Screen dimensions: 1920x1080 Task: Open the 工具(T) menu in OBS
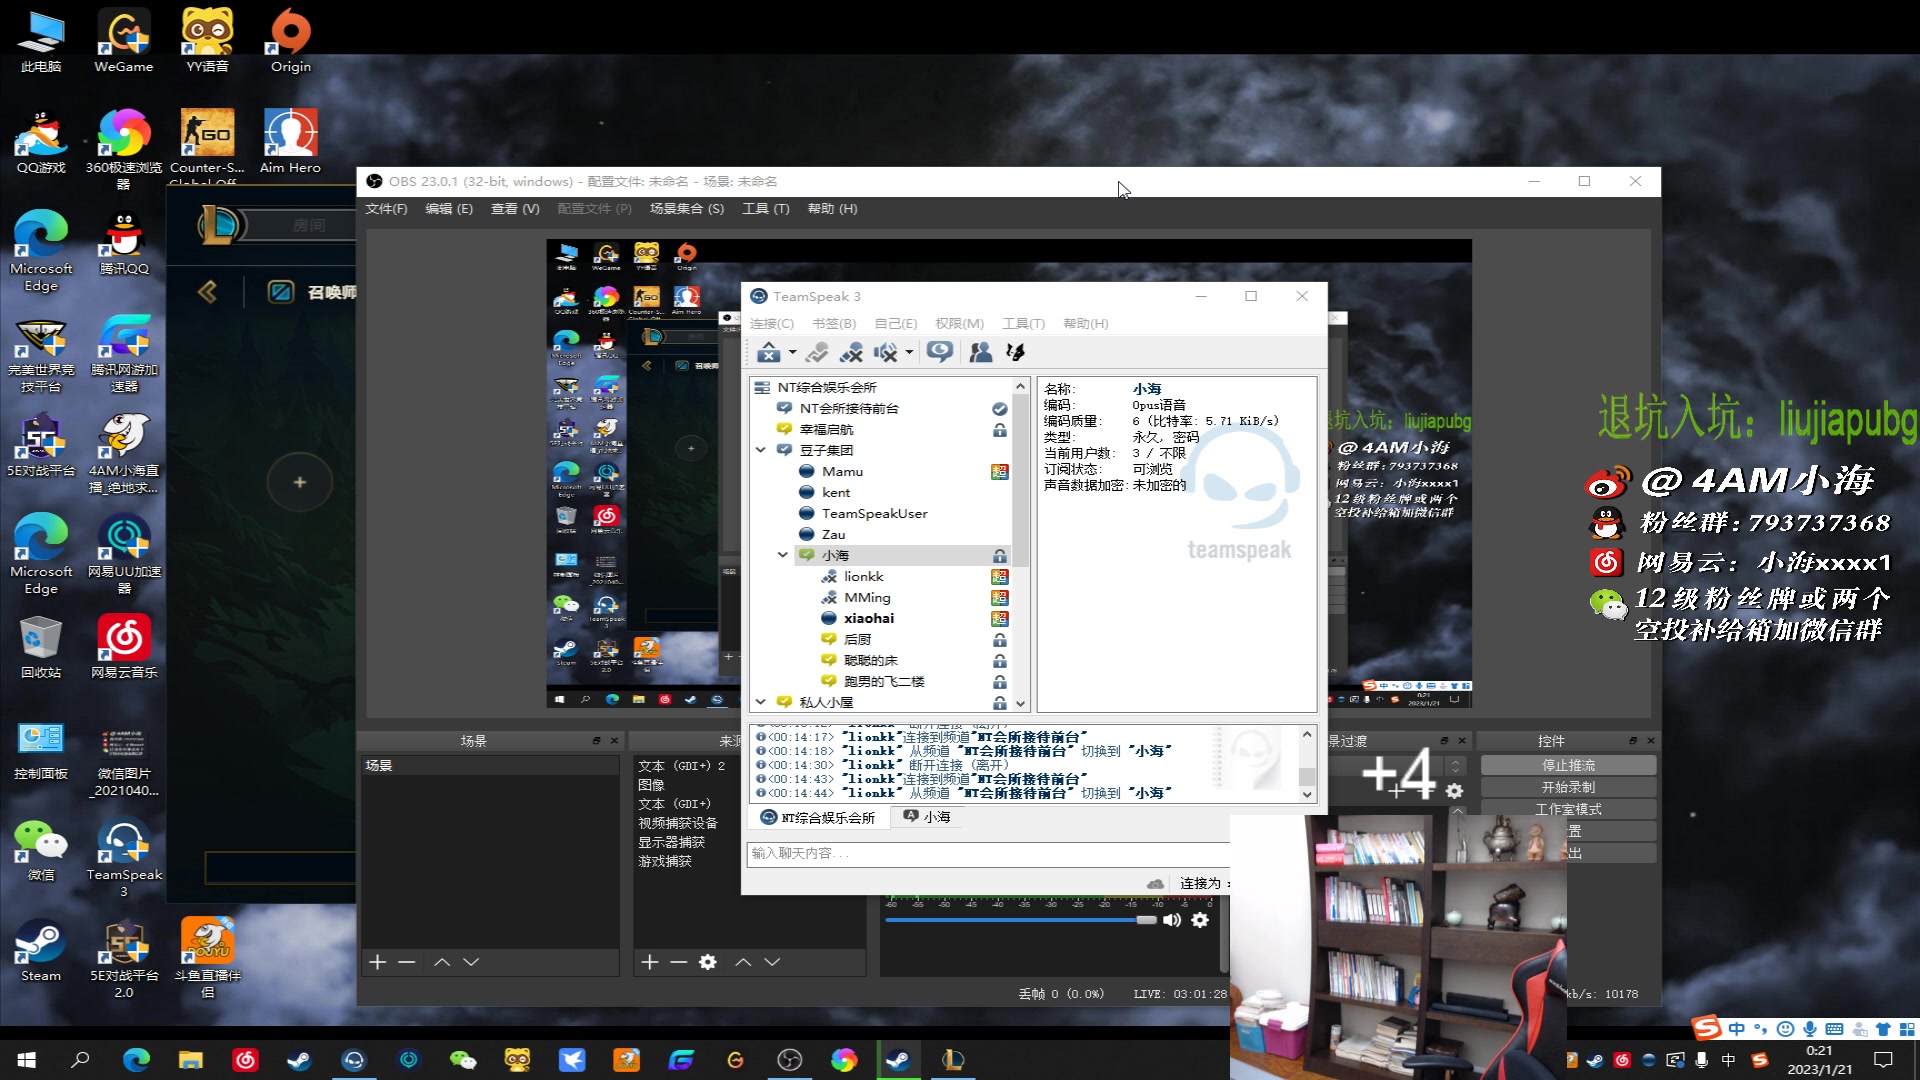(765, 209)
